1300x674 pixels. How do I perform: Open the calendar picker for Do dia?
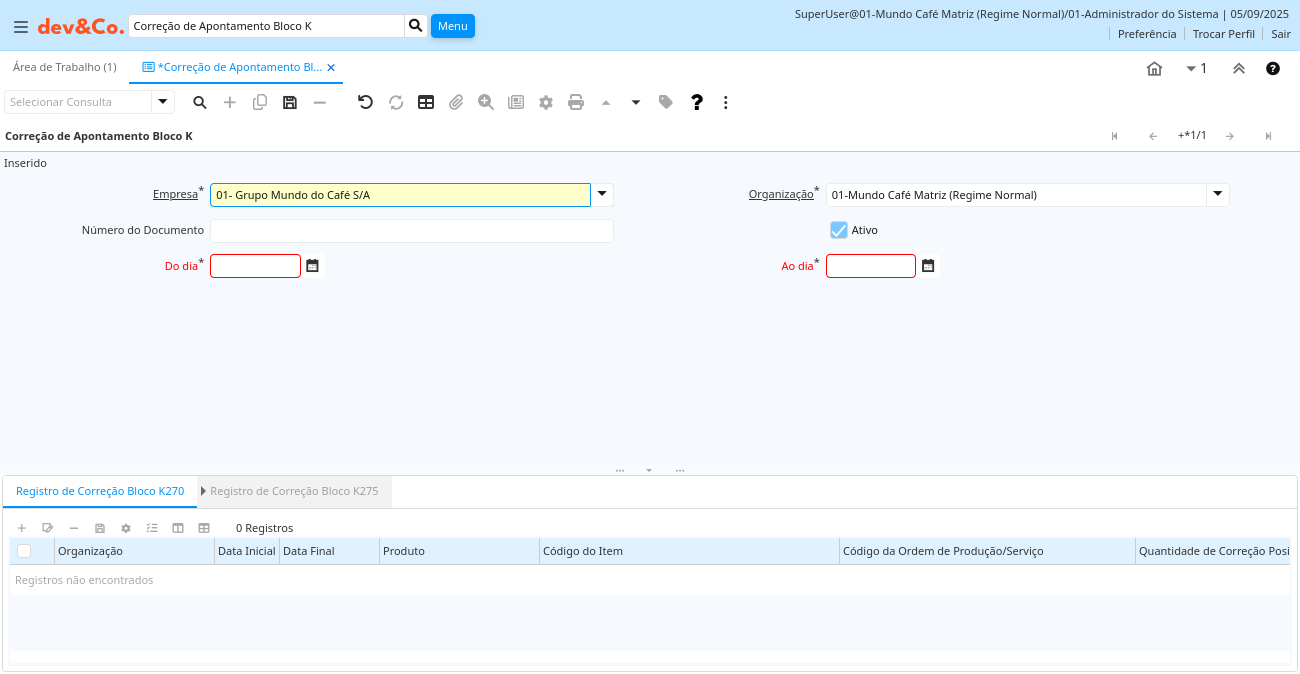pyautogui.click(x=313, y=266)
